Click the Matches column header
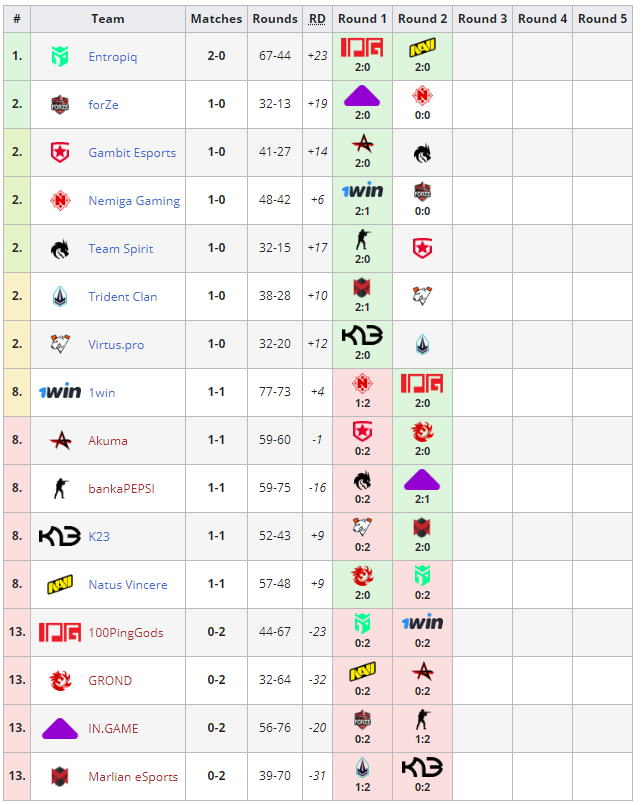This screenshot has height=805, width=642. pyautogui.click(x=216, y=18)
